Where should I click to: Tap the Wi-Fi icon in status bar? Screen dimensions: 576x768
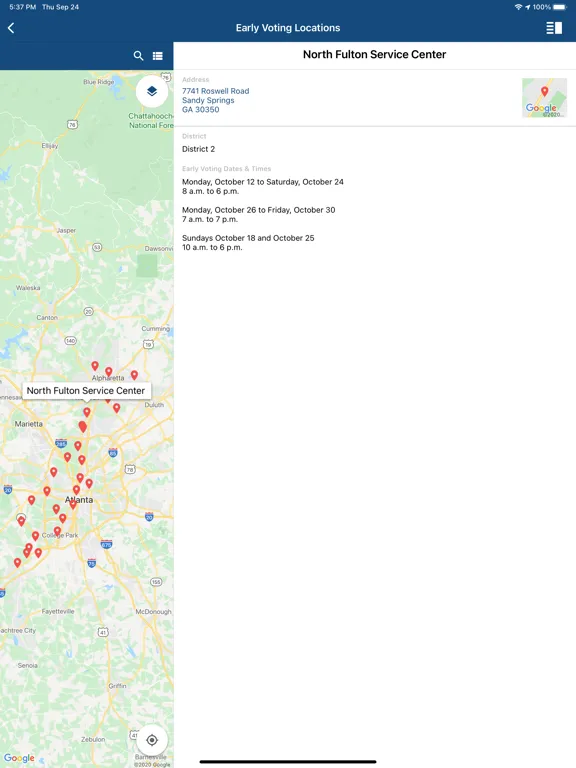coord(518,7)
